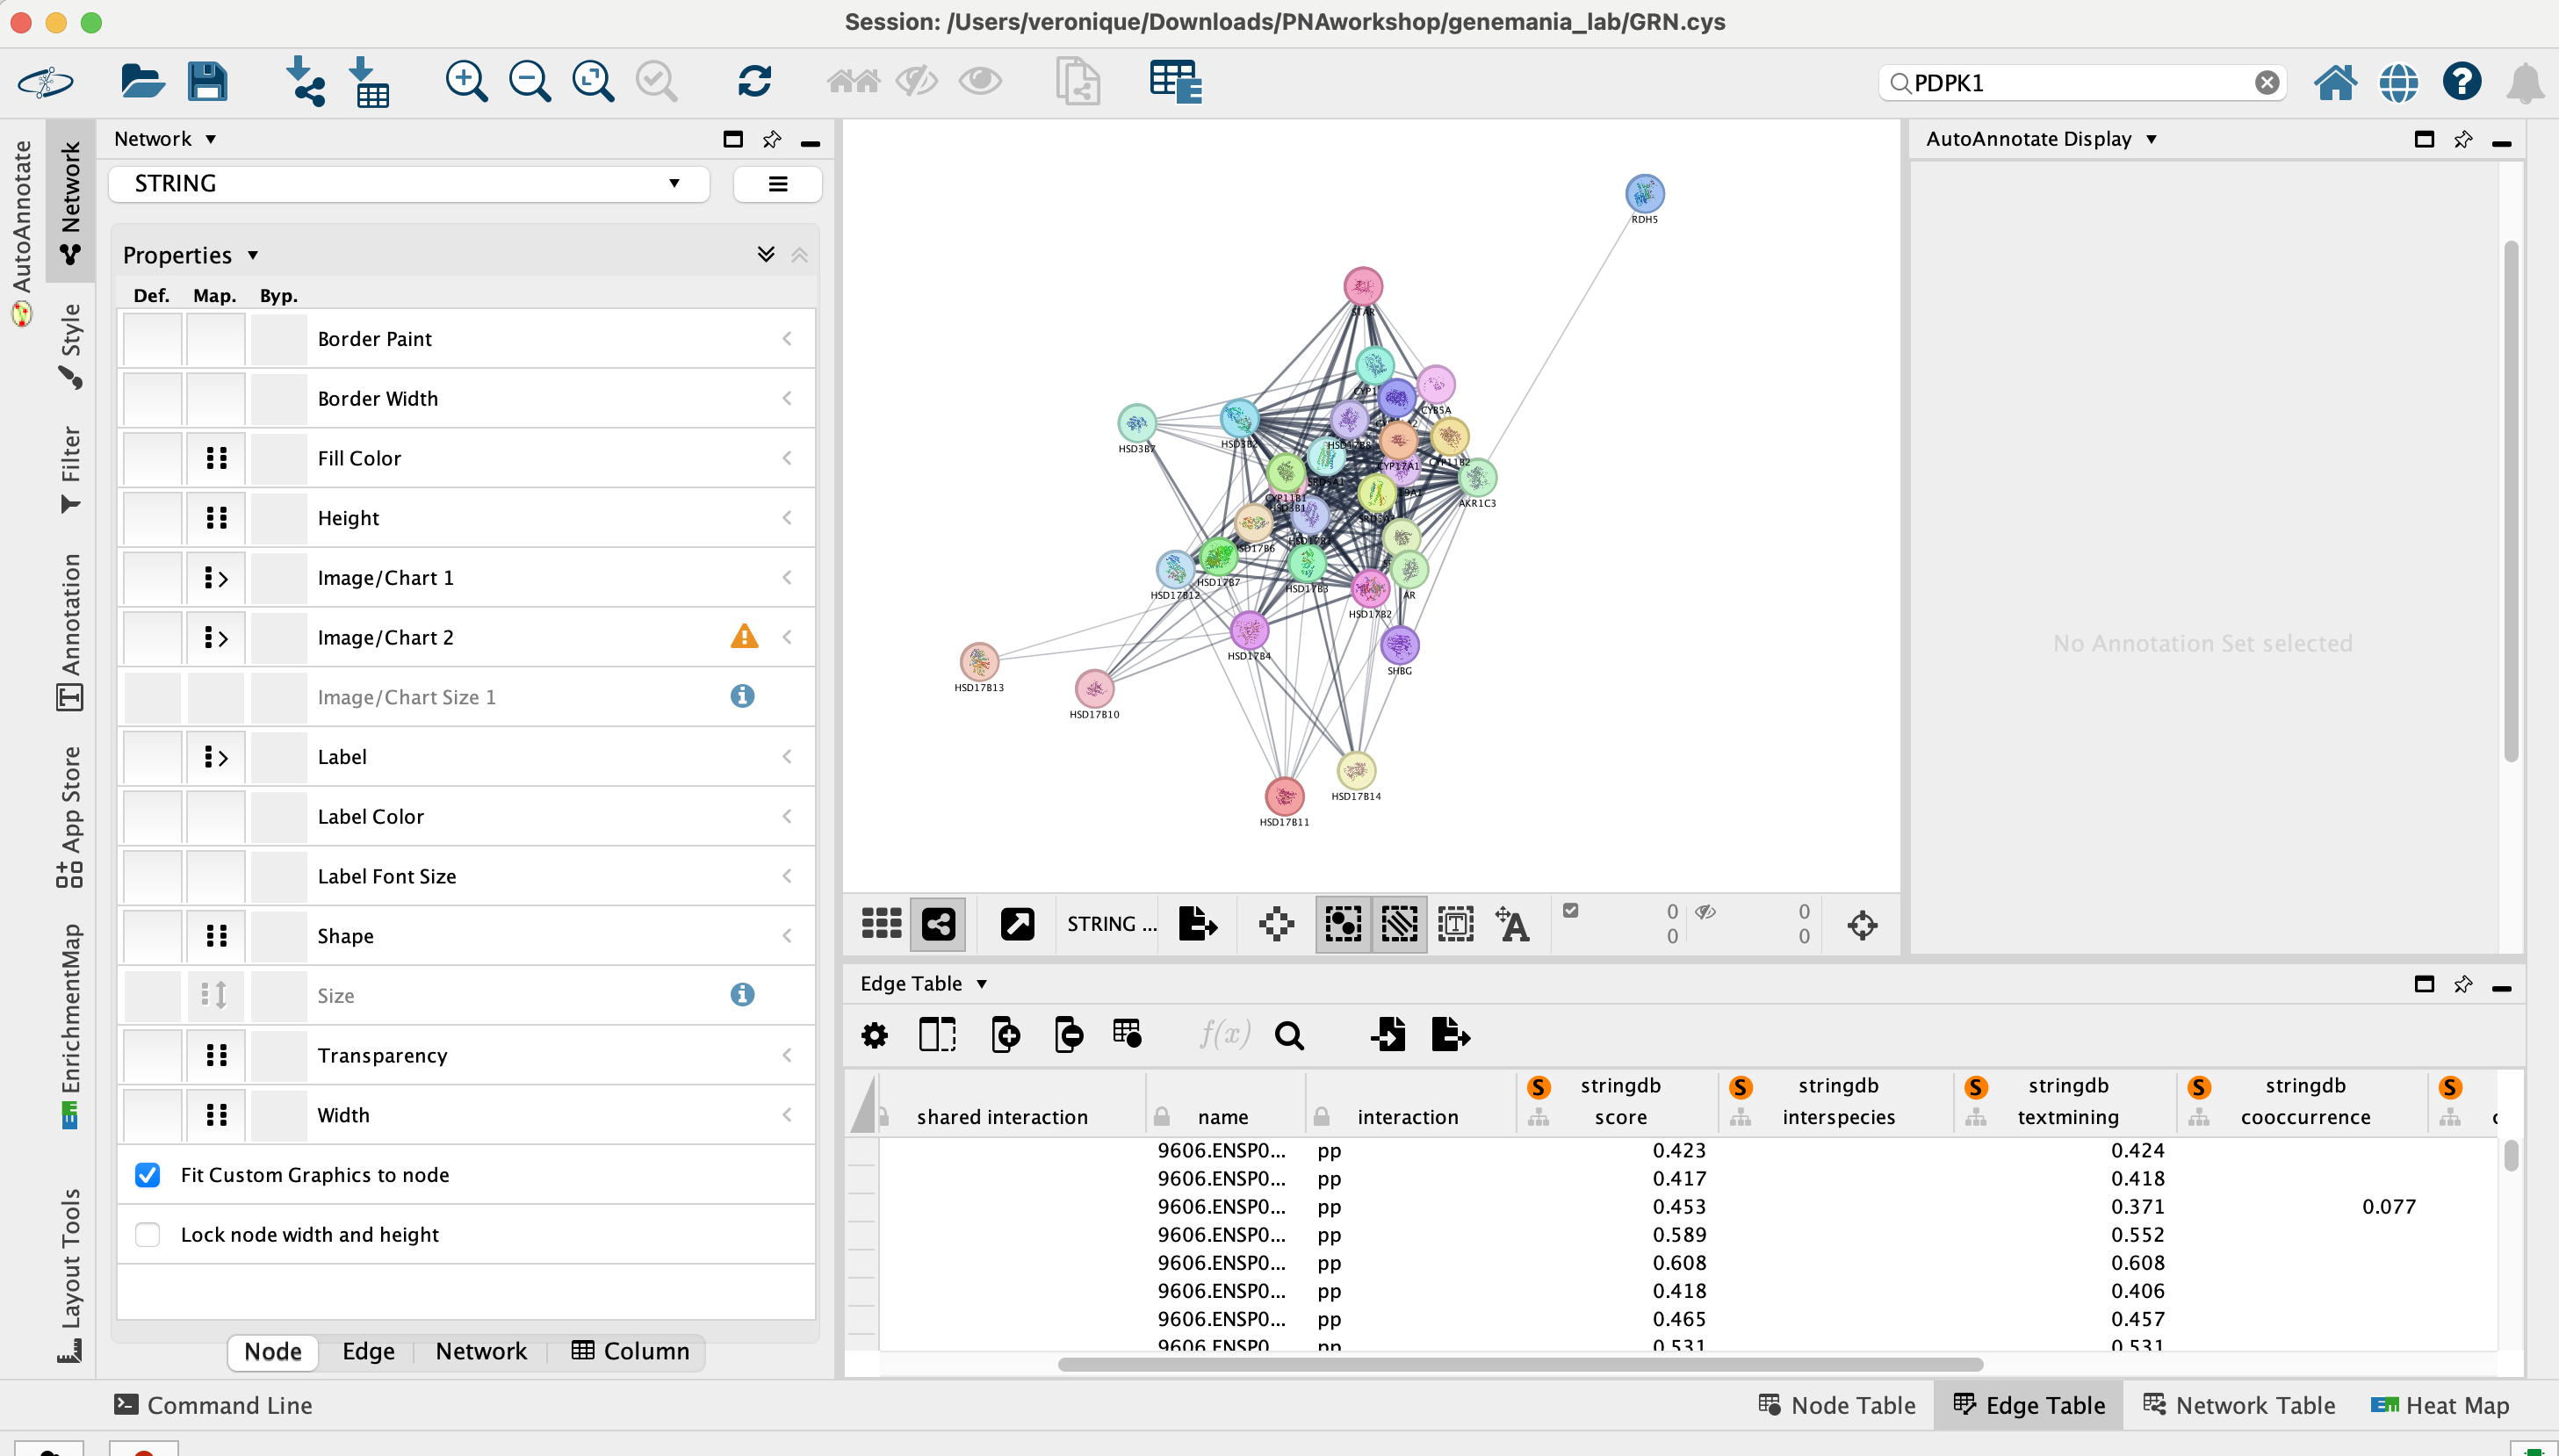The image size is (2559, 1456).
Task: Clear the PDPK1 search field
Action: (x=2266, y=83)
